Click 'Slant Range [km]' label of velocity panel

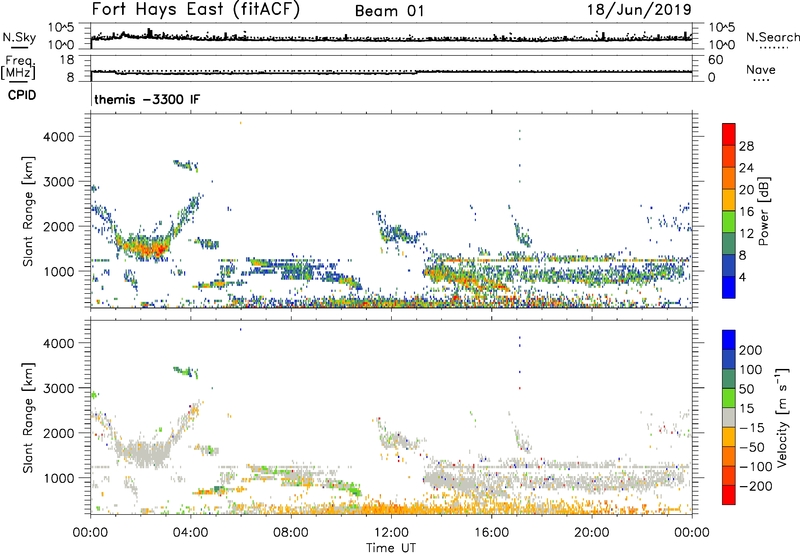tap(28, 417)
